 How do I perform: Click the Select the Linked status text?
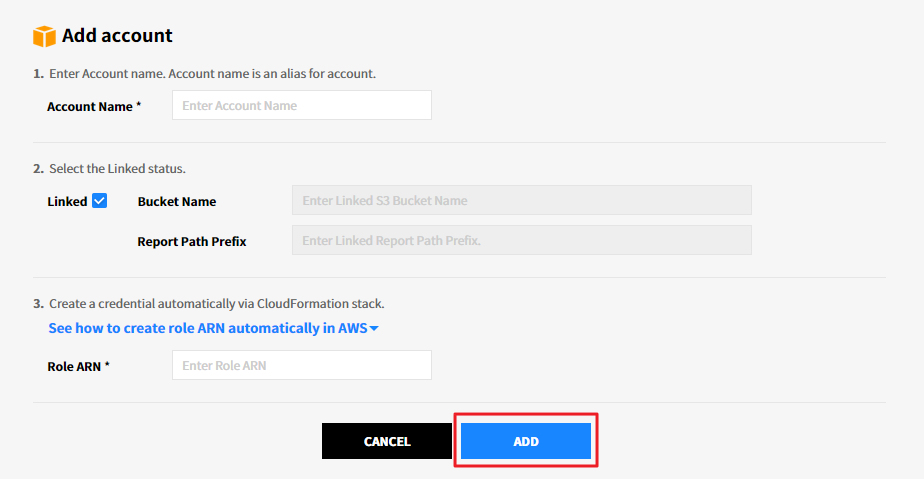[117, 168]
